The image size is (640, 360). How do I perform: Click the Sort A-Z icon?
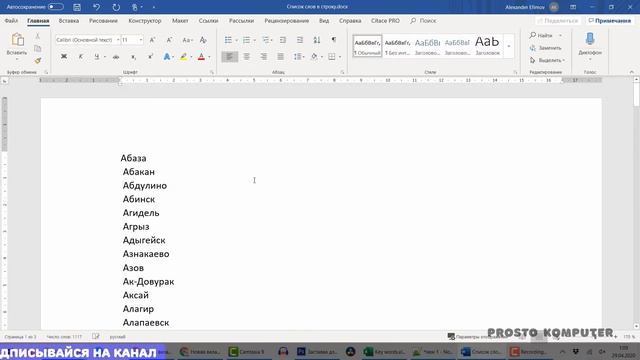(x=317, y=40)
